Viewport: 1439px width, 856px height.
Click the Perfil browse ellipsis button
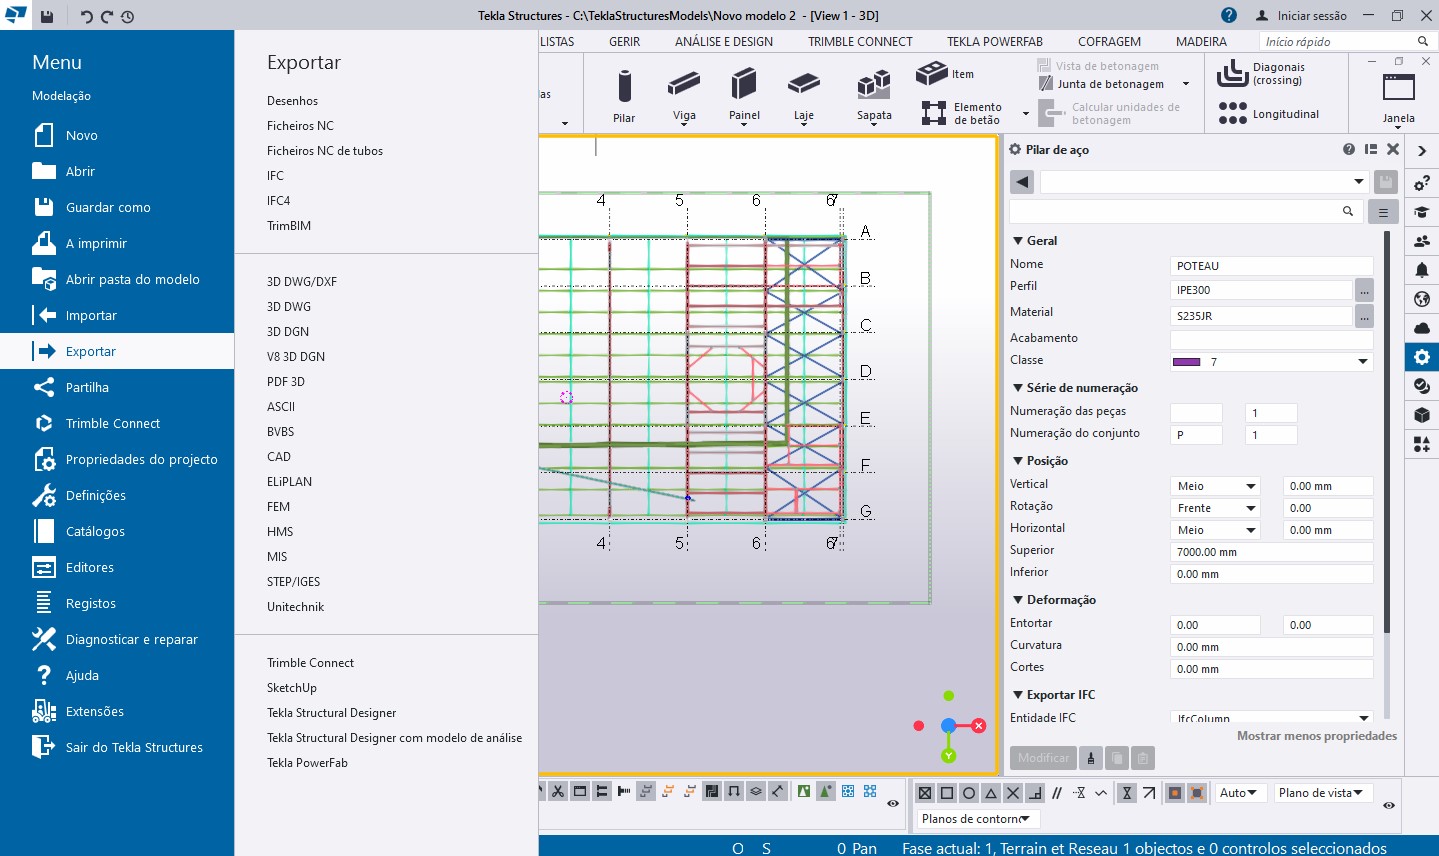pos(1364,290)
